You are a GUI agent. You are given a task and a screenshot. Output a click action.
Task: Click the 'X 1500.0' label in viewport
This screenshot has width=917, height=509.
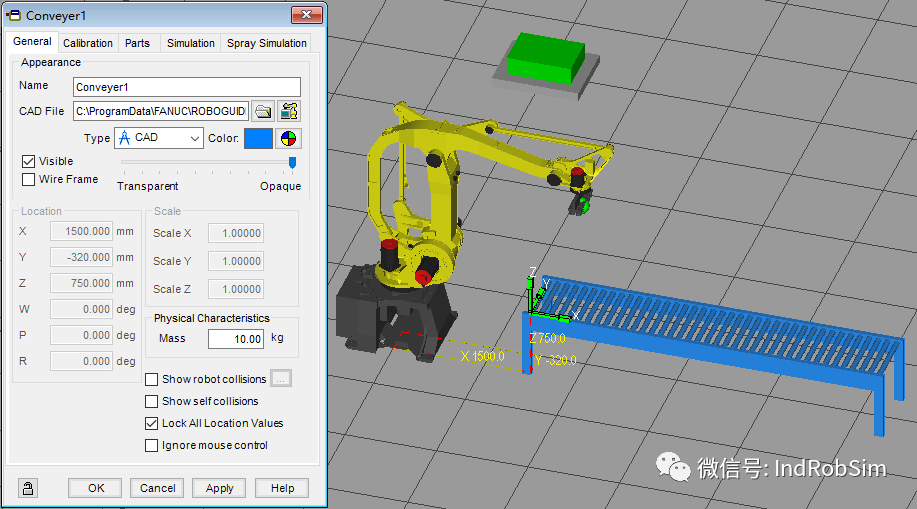coord(482,356)
